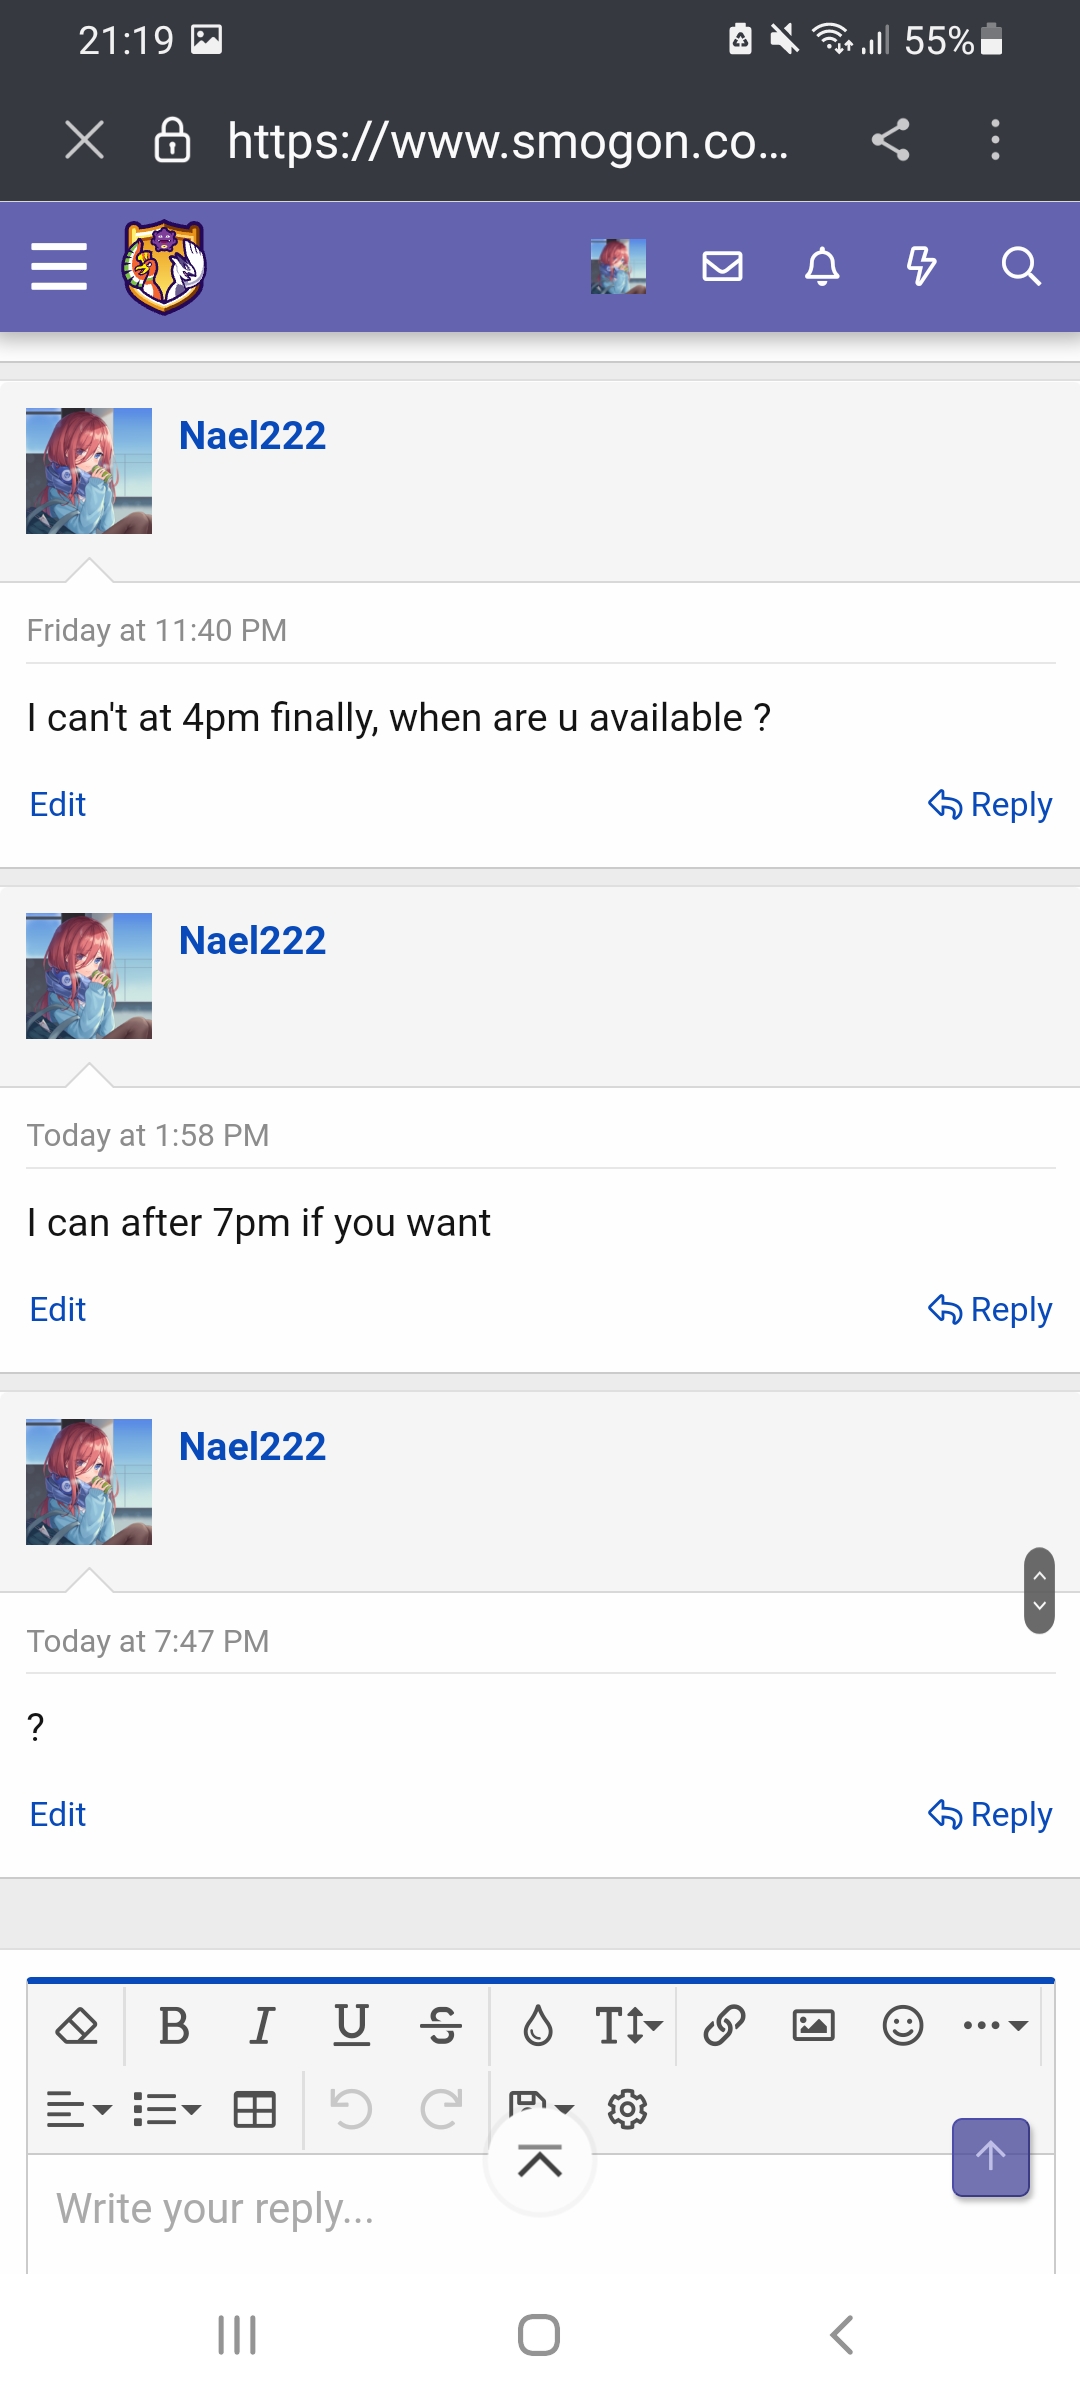Toggle bold formatting in editor
The width and height of the screenshot is (1080, 2400).
click(x=174, y=2026)
